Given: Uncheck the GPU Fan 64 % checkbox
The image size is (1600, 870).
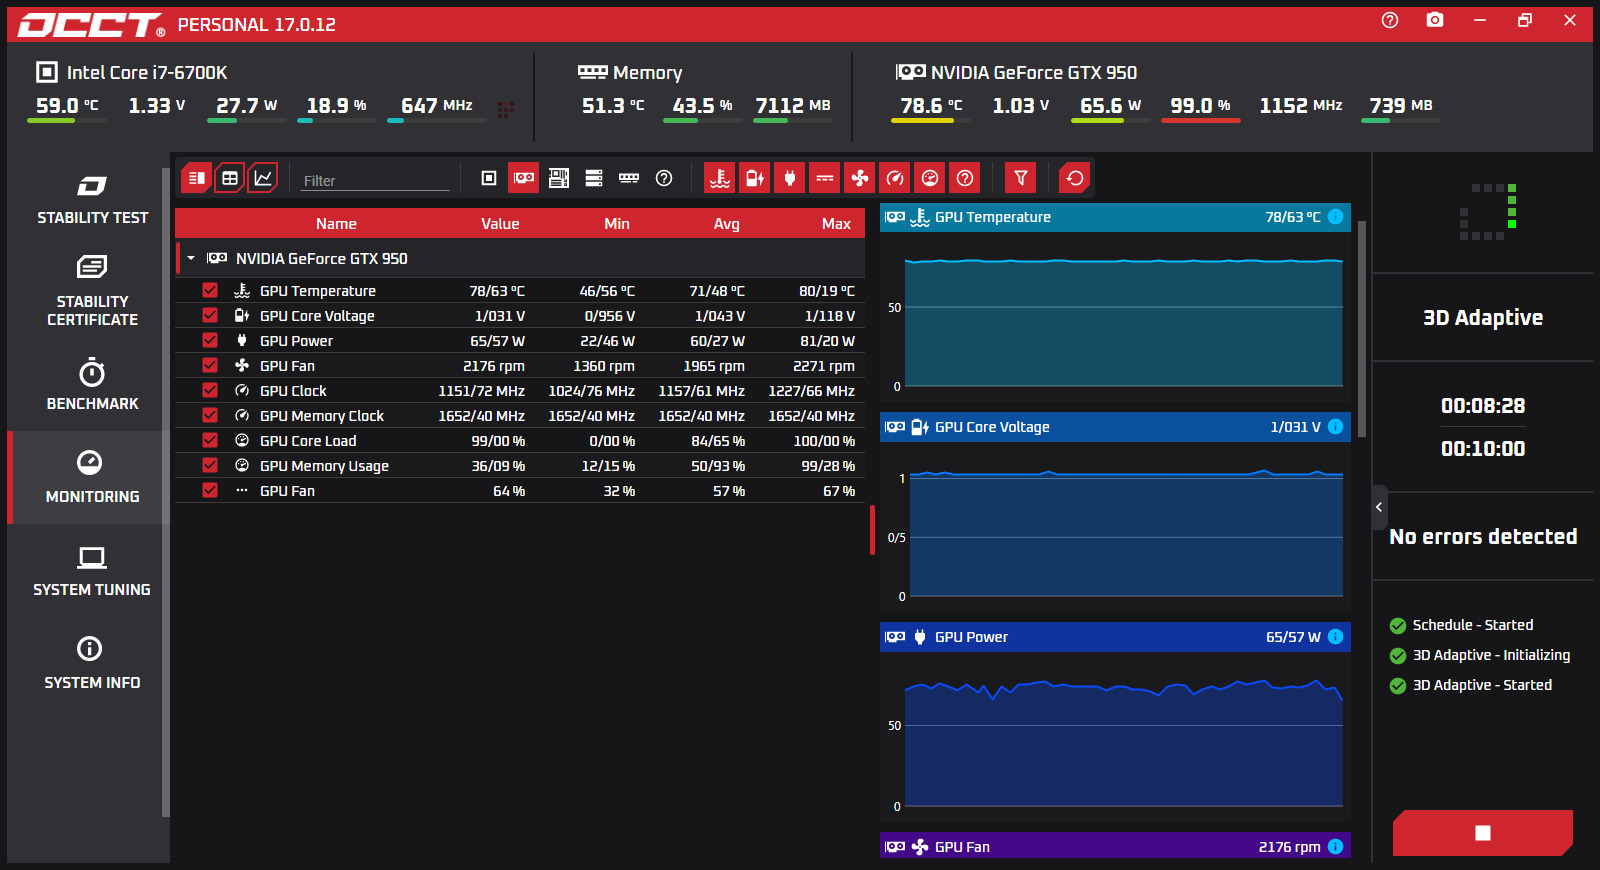Looking at the screenshot, I should coord(210,490).
